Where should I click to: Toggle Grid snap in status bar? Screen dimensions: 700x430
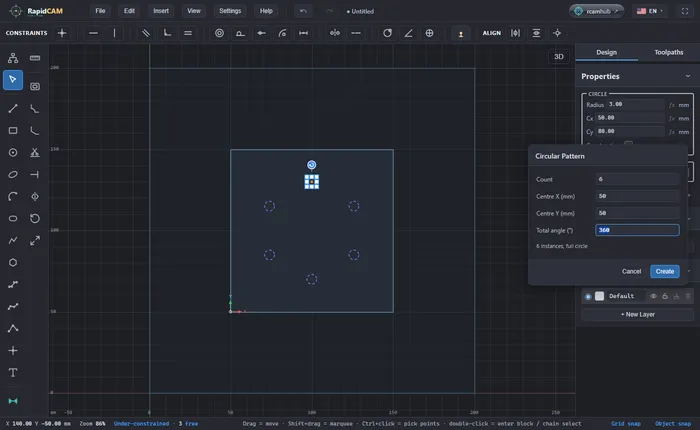[x=626, y=424]
